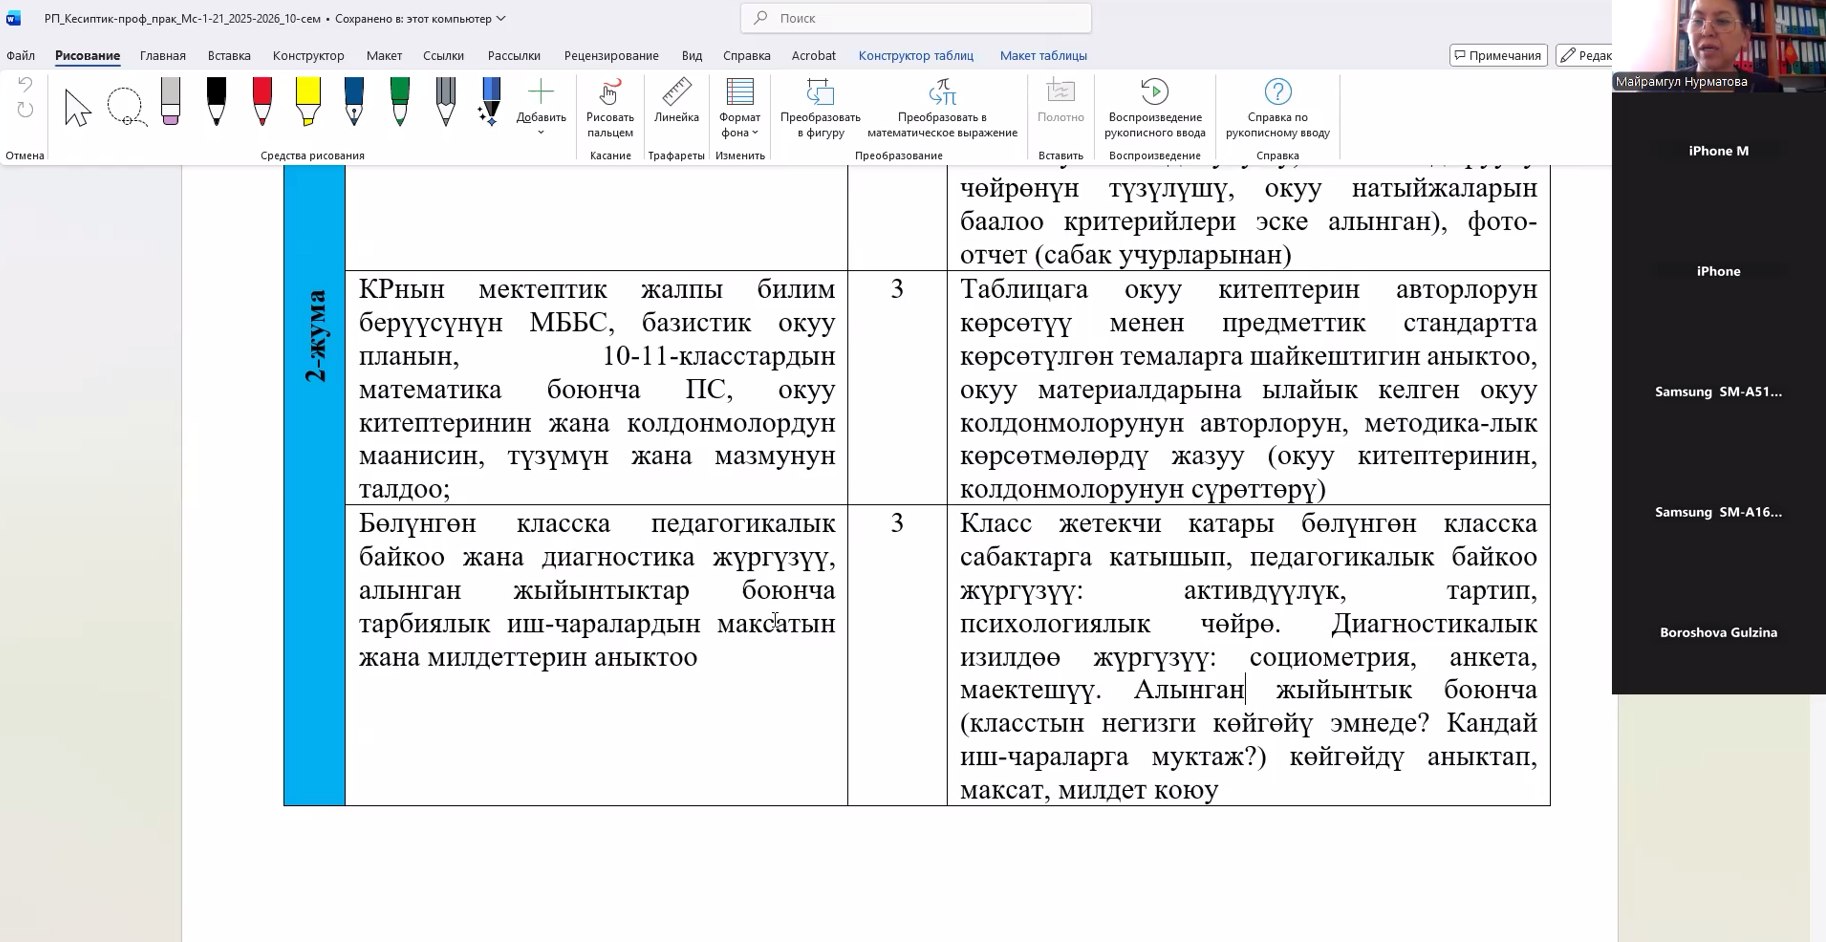Image resolution: width=1826 pixels, height=942 pixels.
Task: Open the Макет таблицы tab
Action: tap(1042, 56)
